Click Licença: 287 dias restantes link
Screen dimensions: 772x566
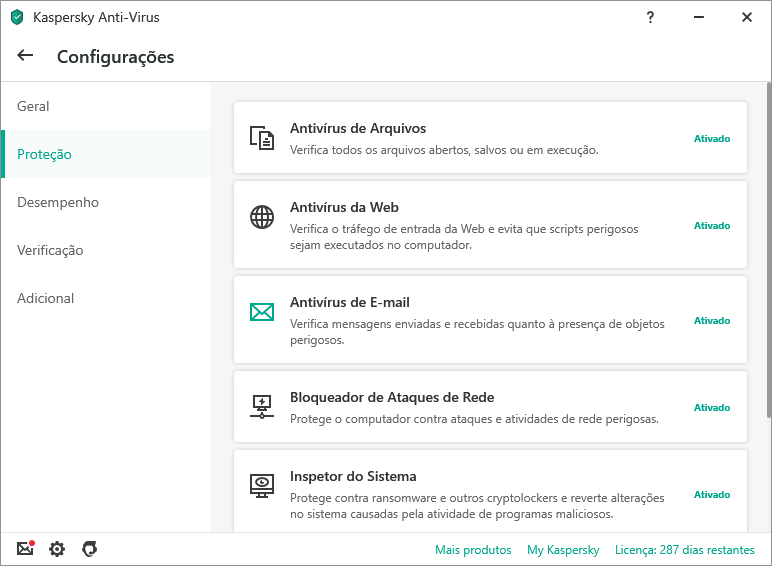click(x=684, y=550)
